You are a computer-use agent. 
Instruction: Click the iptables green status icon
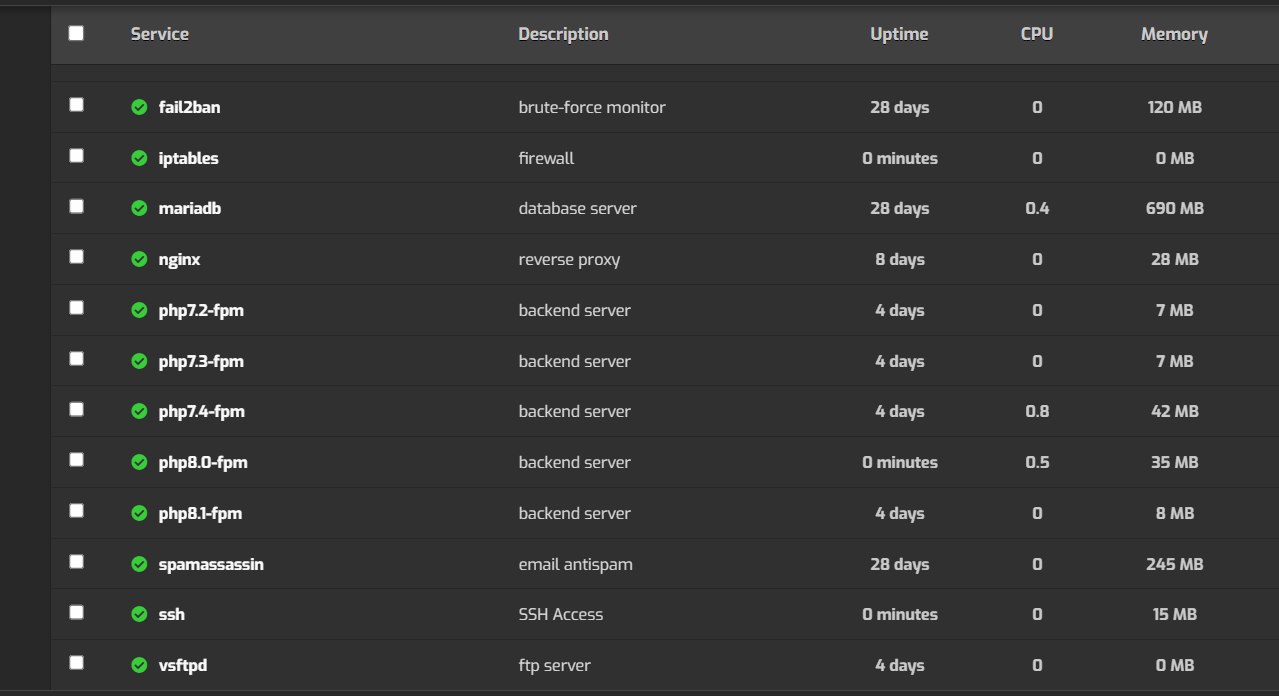point(139,158)
